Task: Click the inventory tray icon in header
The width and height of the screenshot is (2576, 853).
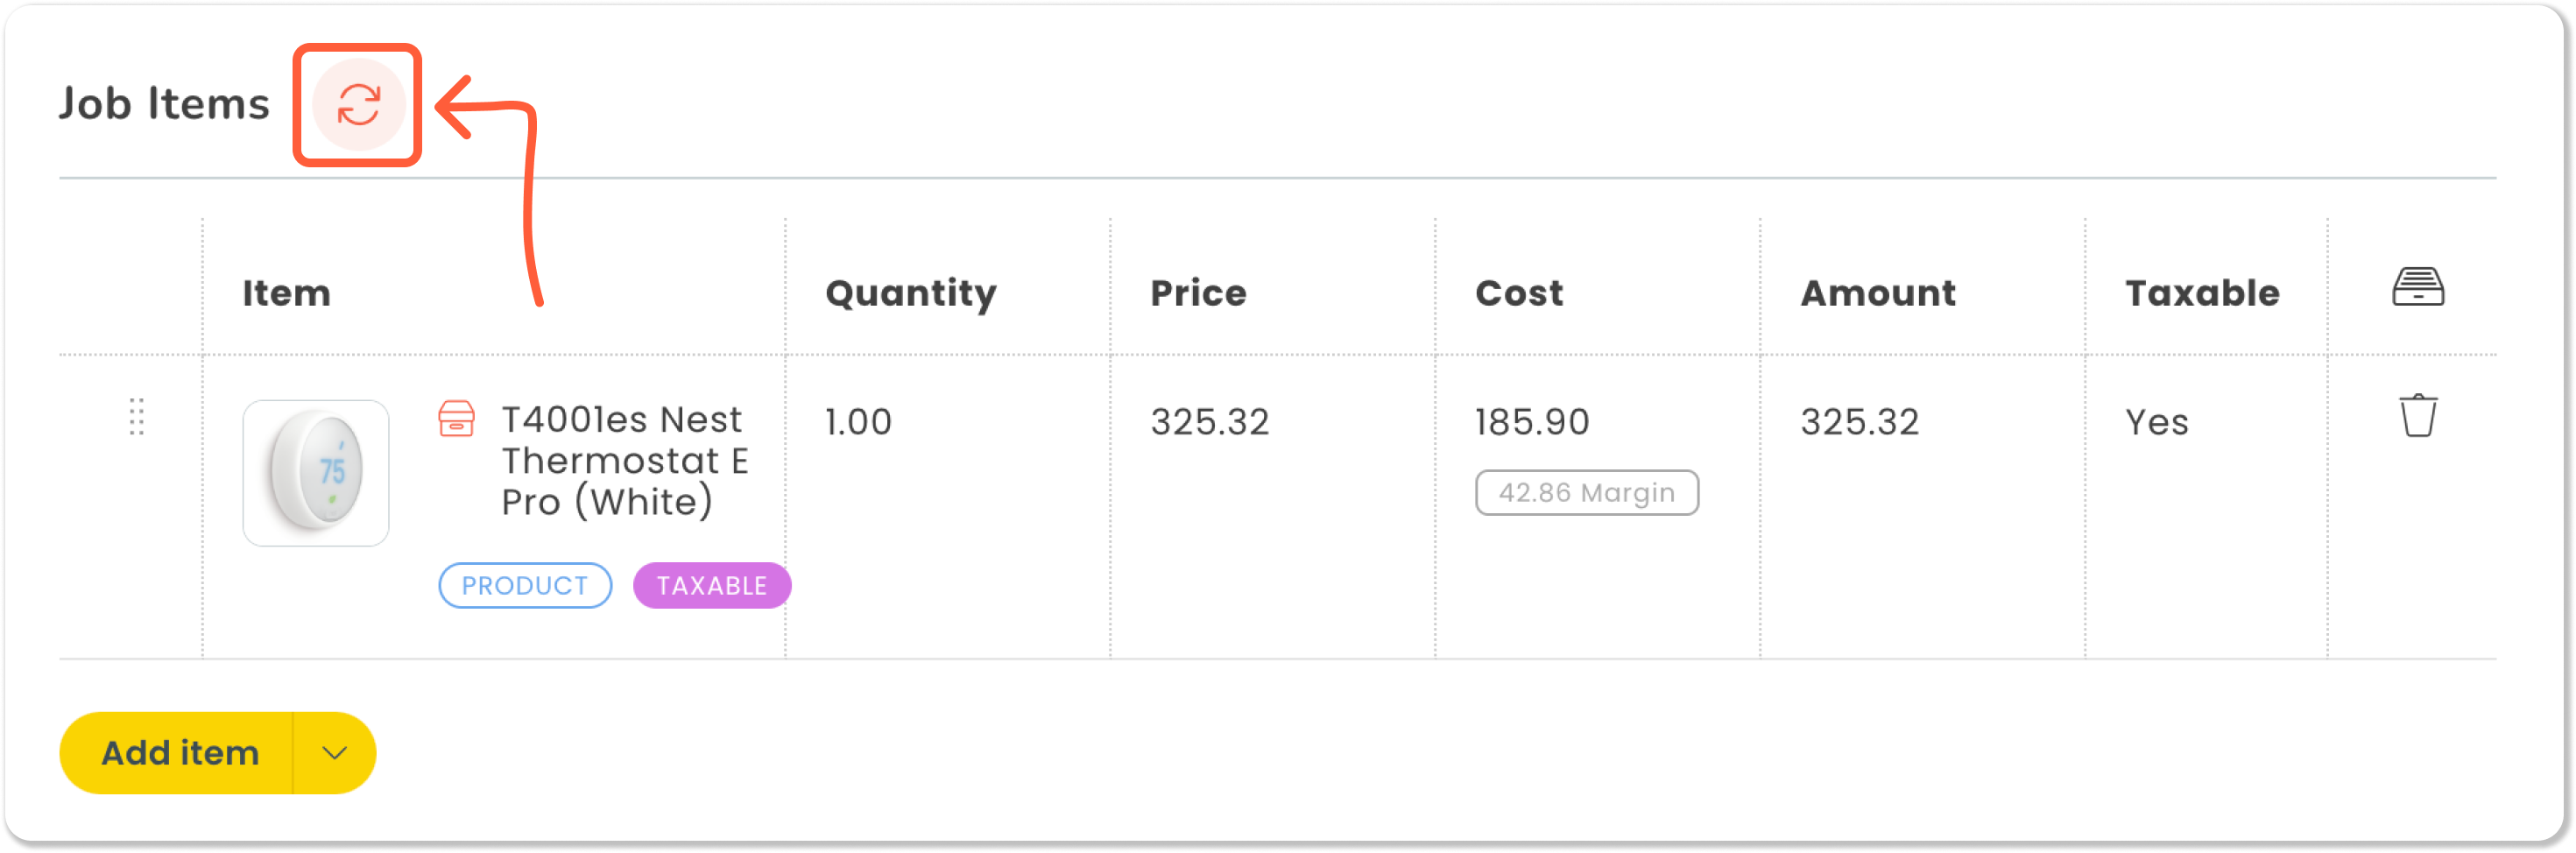Action: coord(2417,287)
